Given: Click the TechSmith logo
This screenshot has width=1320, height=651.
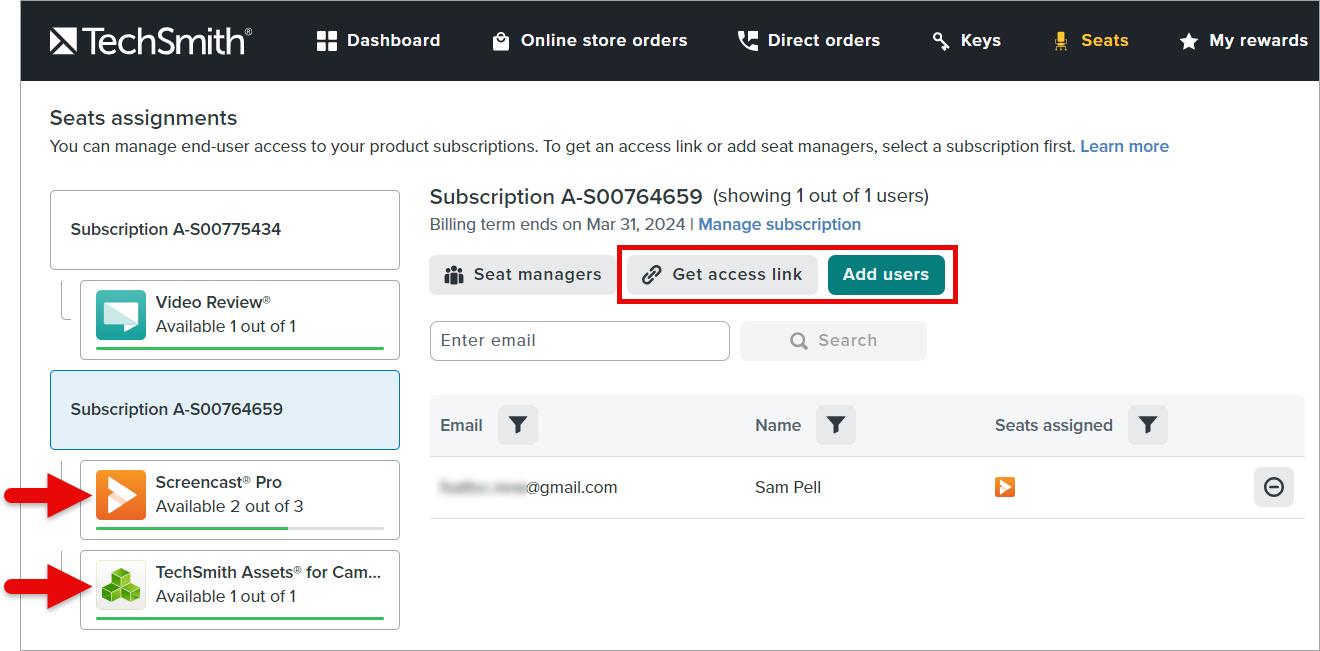Looking at the screenshot, I should tap(148, 40).
